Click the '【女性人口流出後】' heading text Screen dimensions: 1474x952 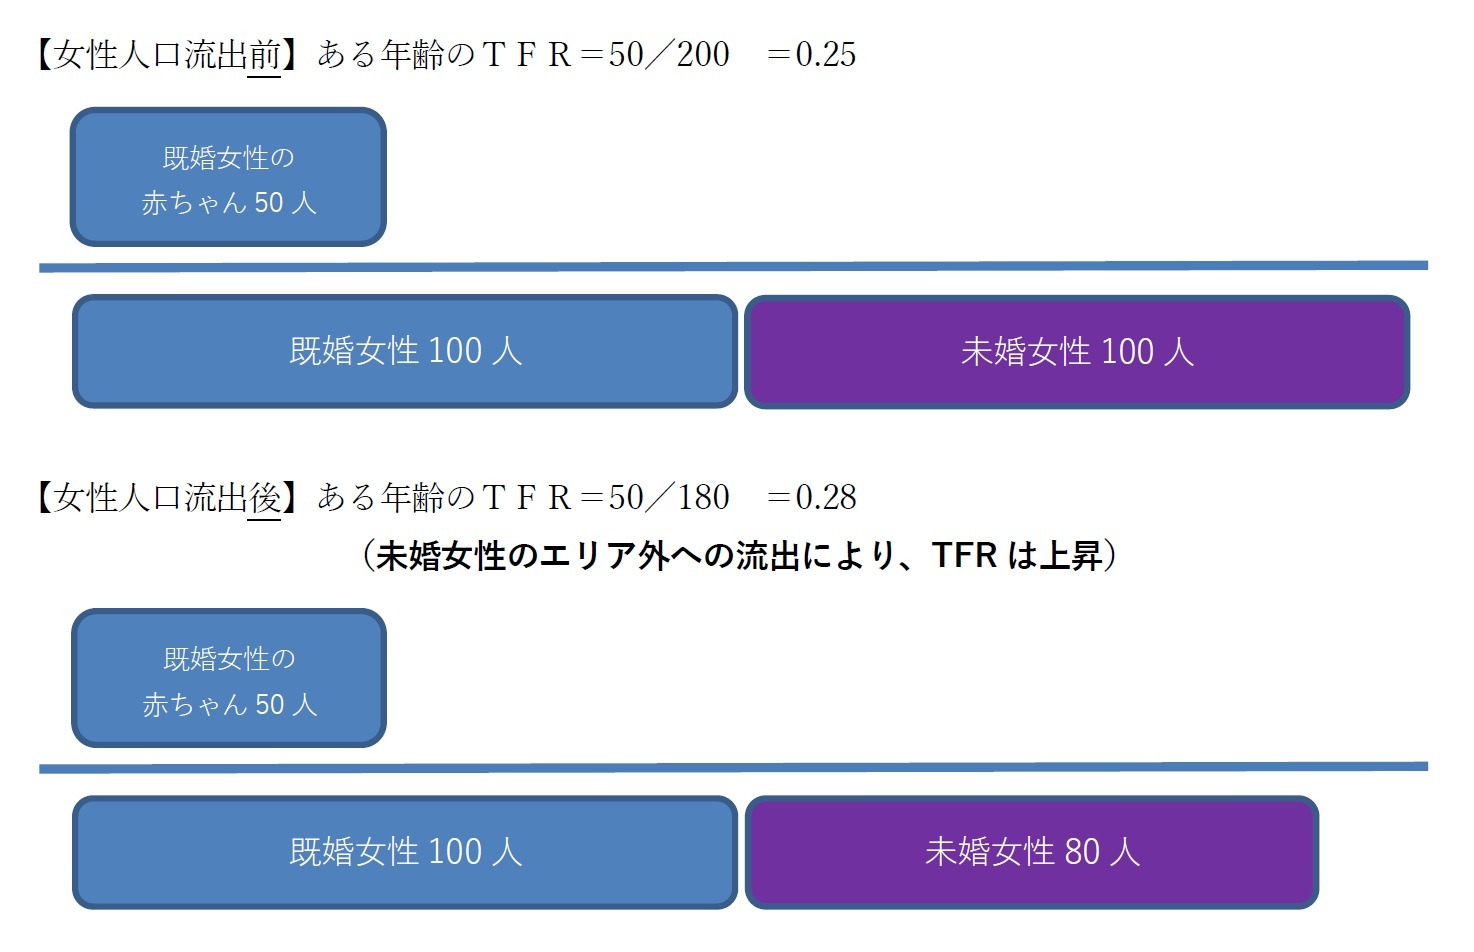[x=166, y=497]
